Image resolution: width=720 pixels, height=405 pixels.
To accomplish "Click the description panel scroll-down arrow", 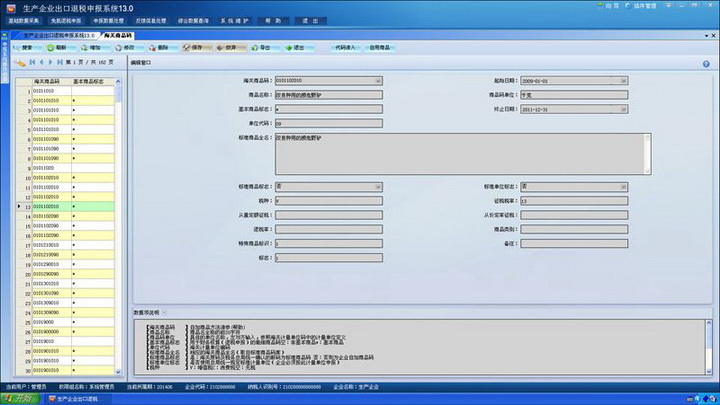I will click(709, 371).
